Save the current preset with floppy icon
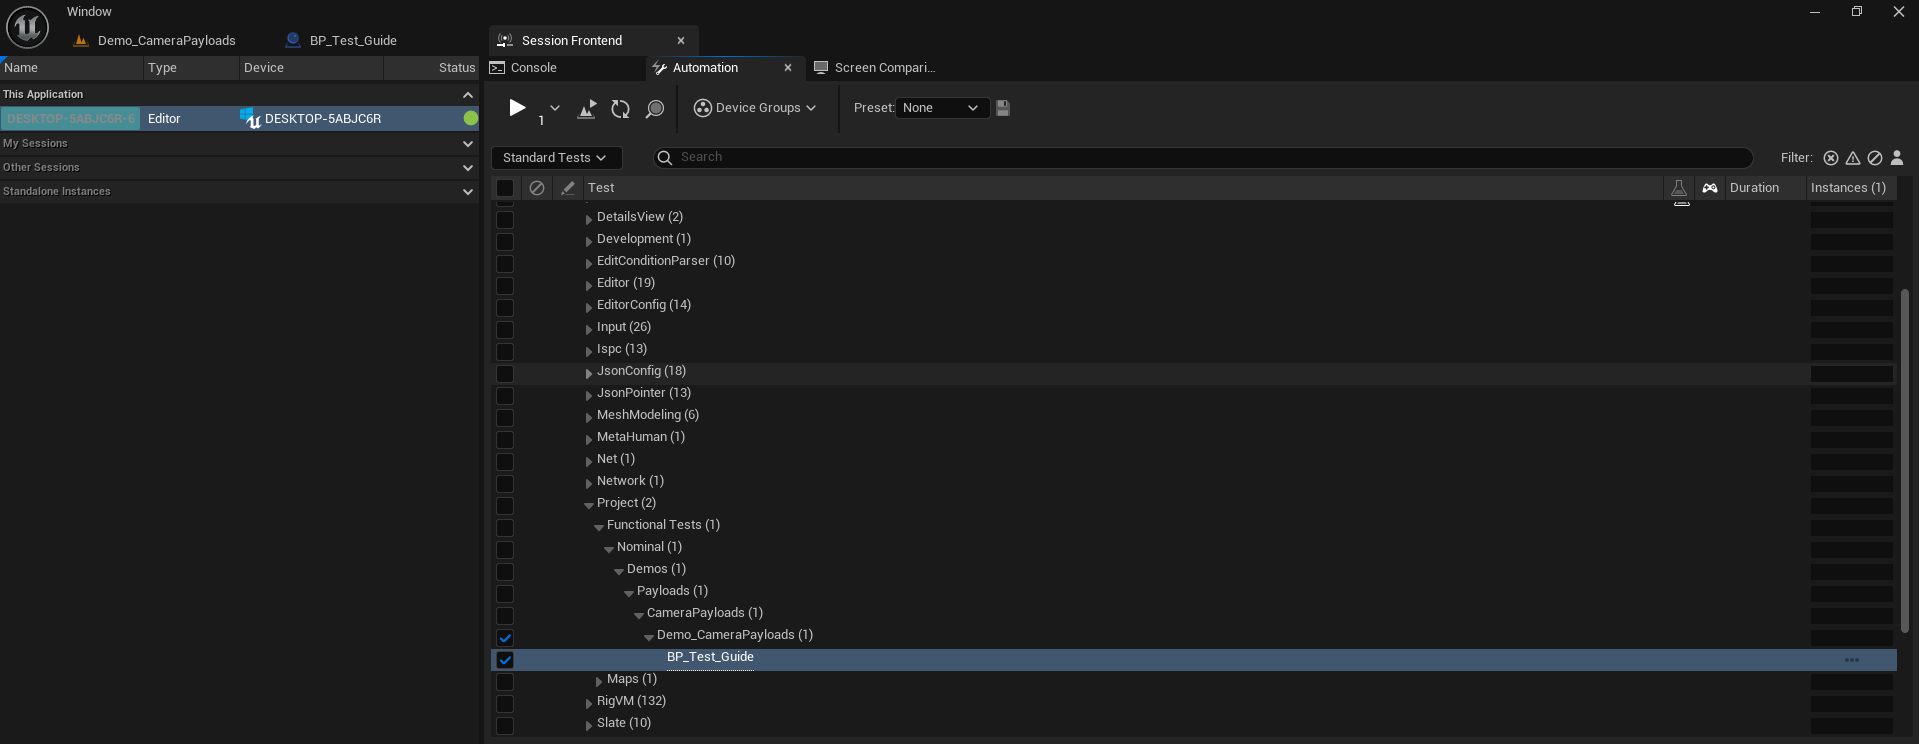Screen dimensions: 1919x744 point(1003,108)
